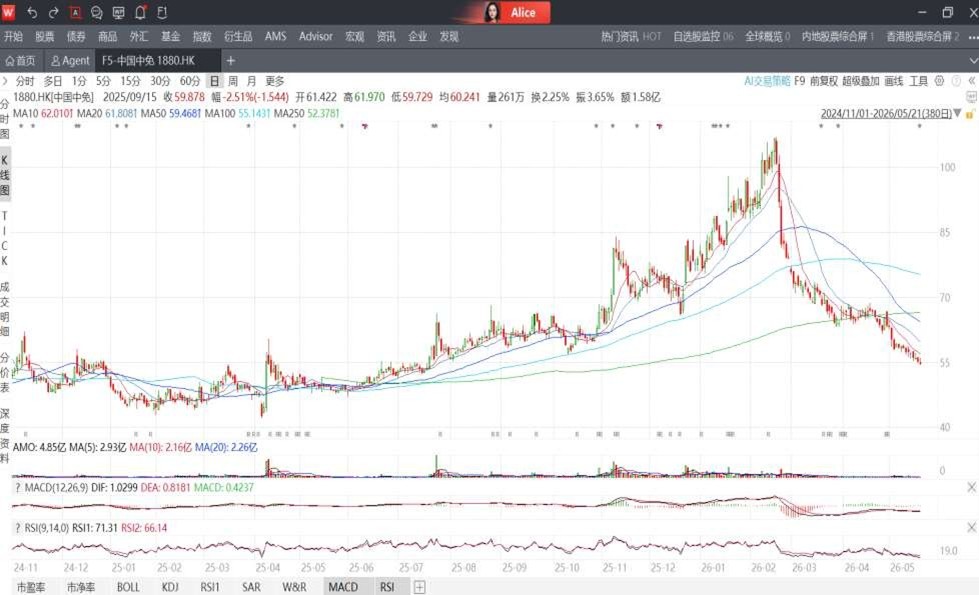Click the AI交易策略 link

(x=767, y=81)
